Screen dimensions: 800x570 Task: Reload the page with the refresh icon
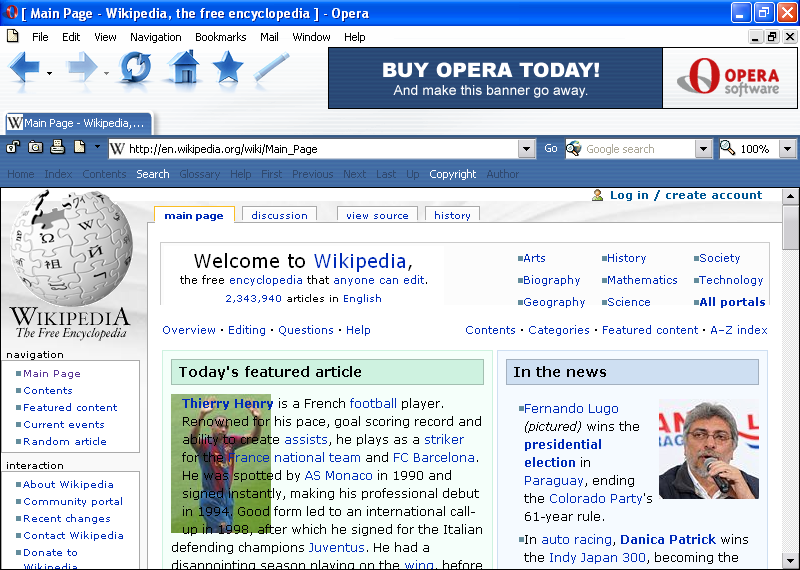[135, 67]
